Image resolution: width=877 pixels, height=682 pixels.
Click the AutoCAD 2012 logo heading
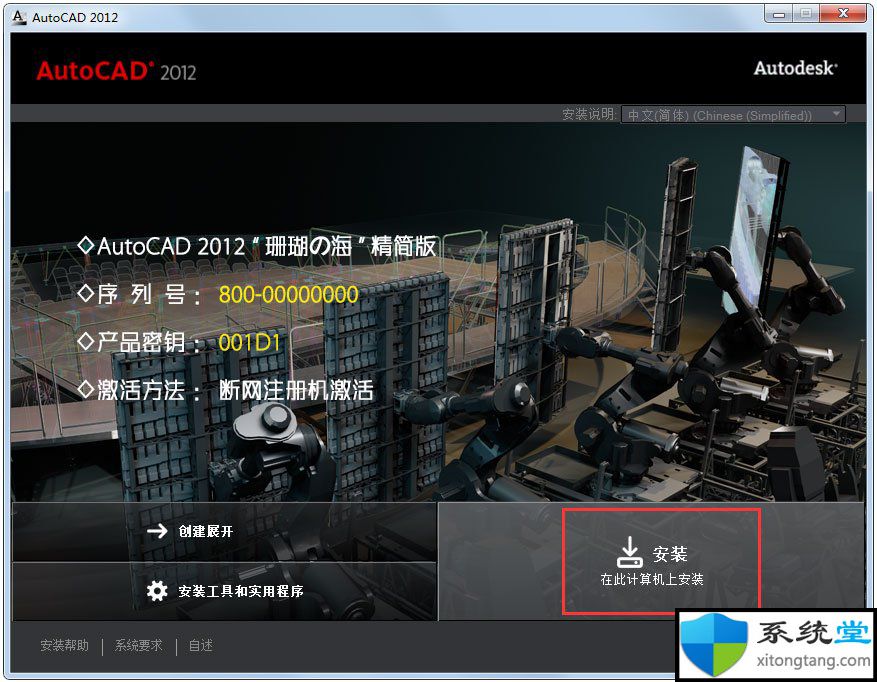[x=116, y=72]
